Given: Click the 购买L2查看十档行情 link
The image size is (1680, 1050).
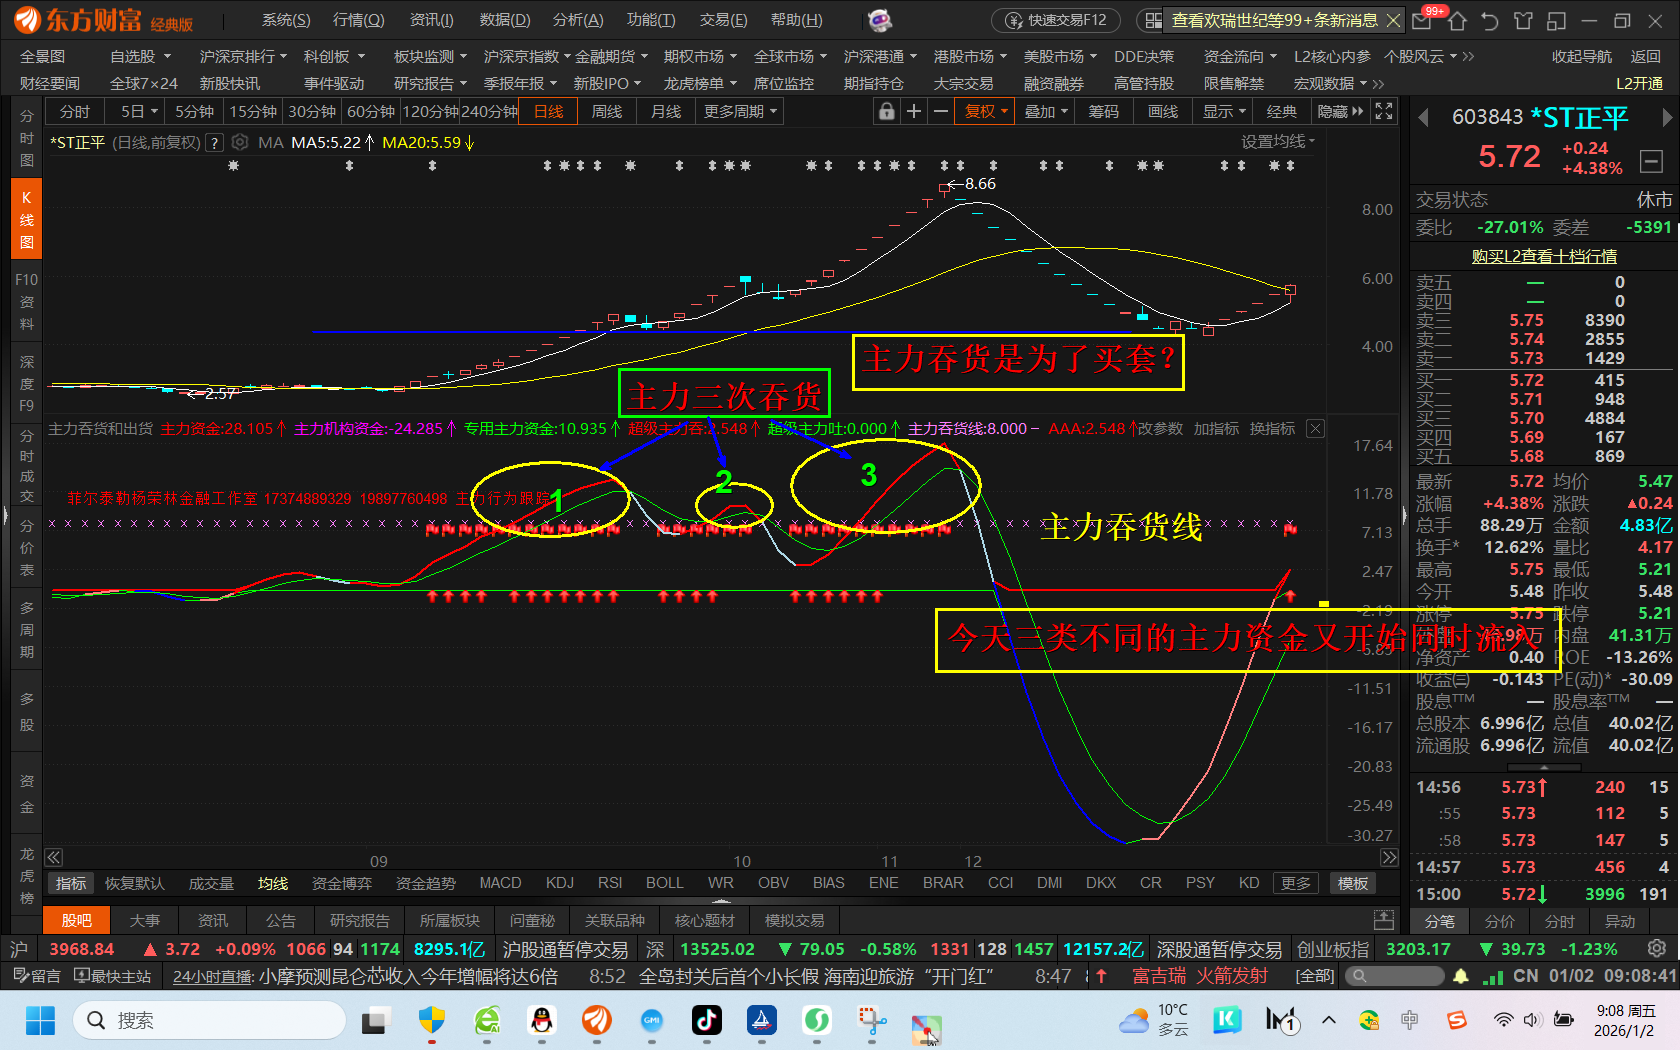Looking at the screenshot, I should 1544,257.
